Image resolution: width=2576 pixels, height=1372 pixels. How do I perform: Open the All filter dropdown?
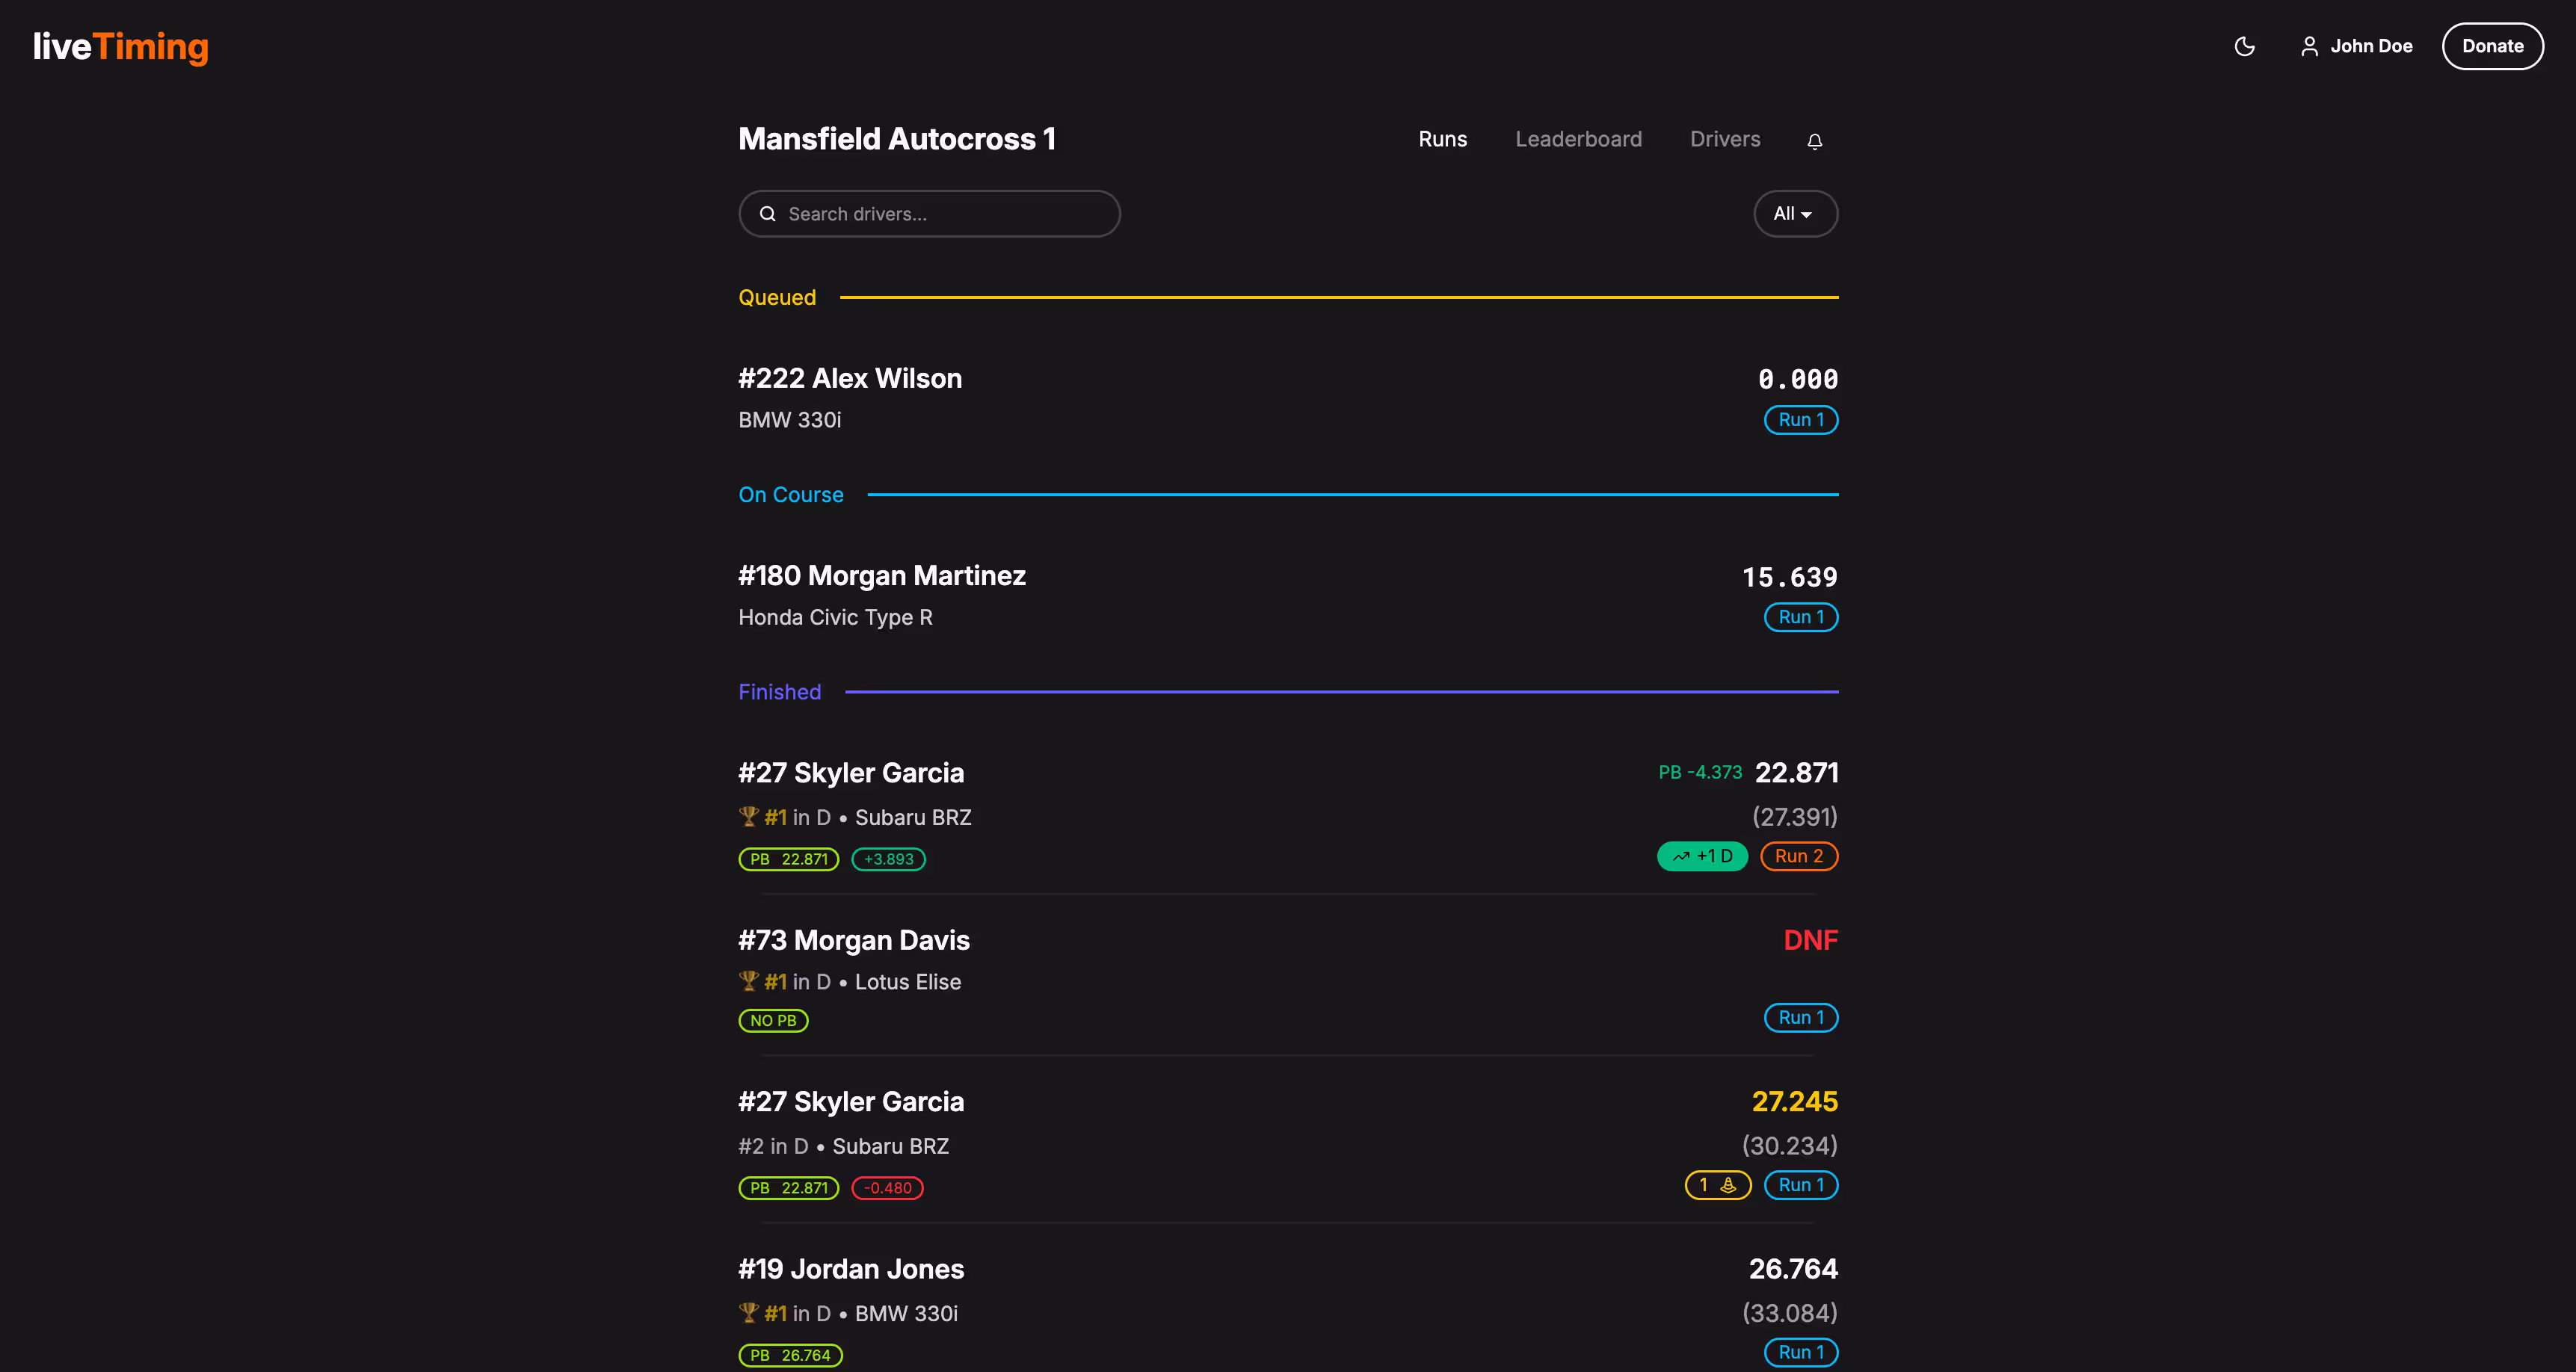coord(1795,214)
